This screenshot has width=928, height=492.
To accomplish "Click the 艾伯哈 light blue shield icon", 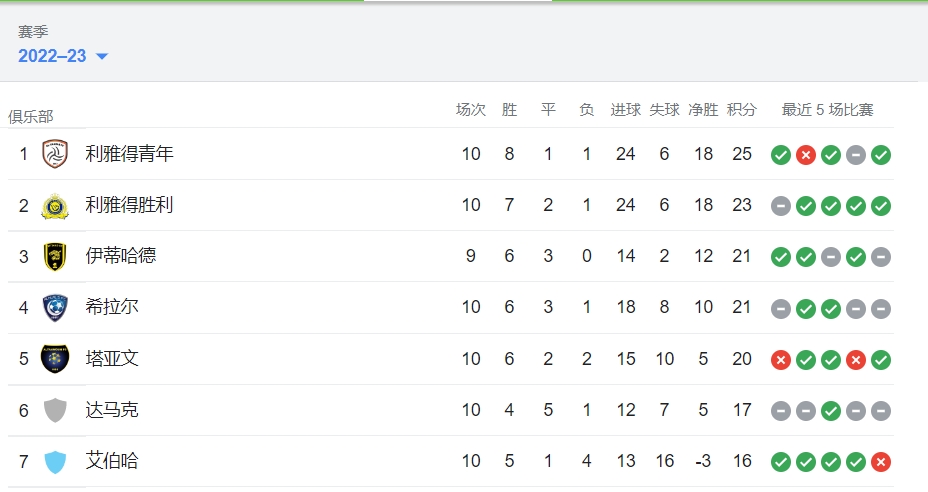I will 55,461.
